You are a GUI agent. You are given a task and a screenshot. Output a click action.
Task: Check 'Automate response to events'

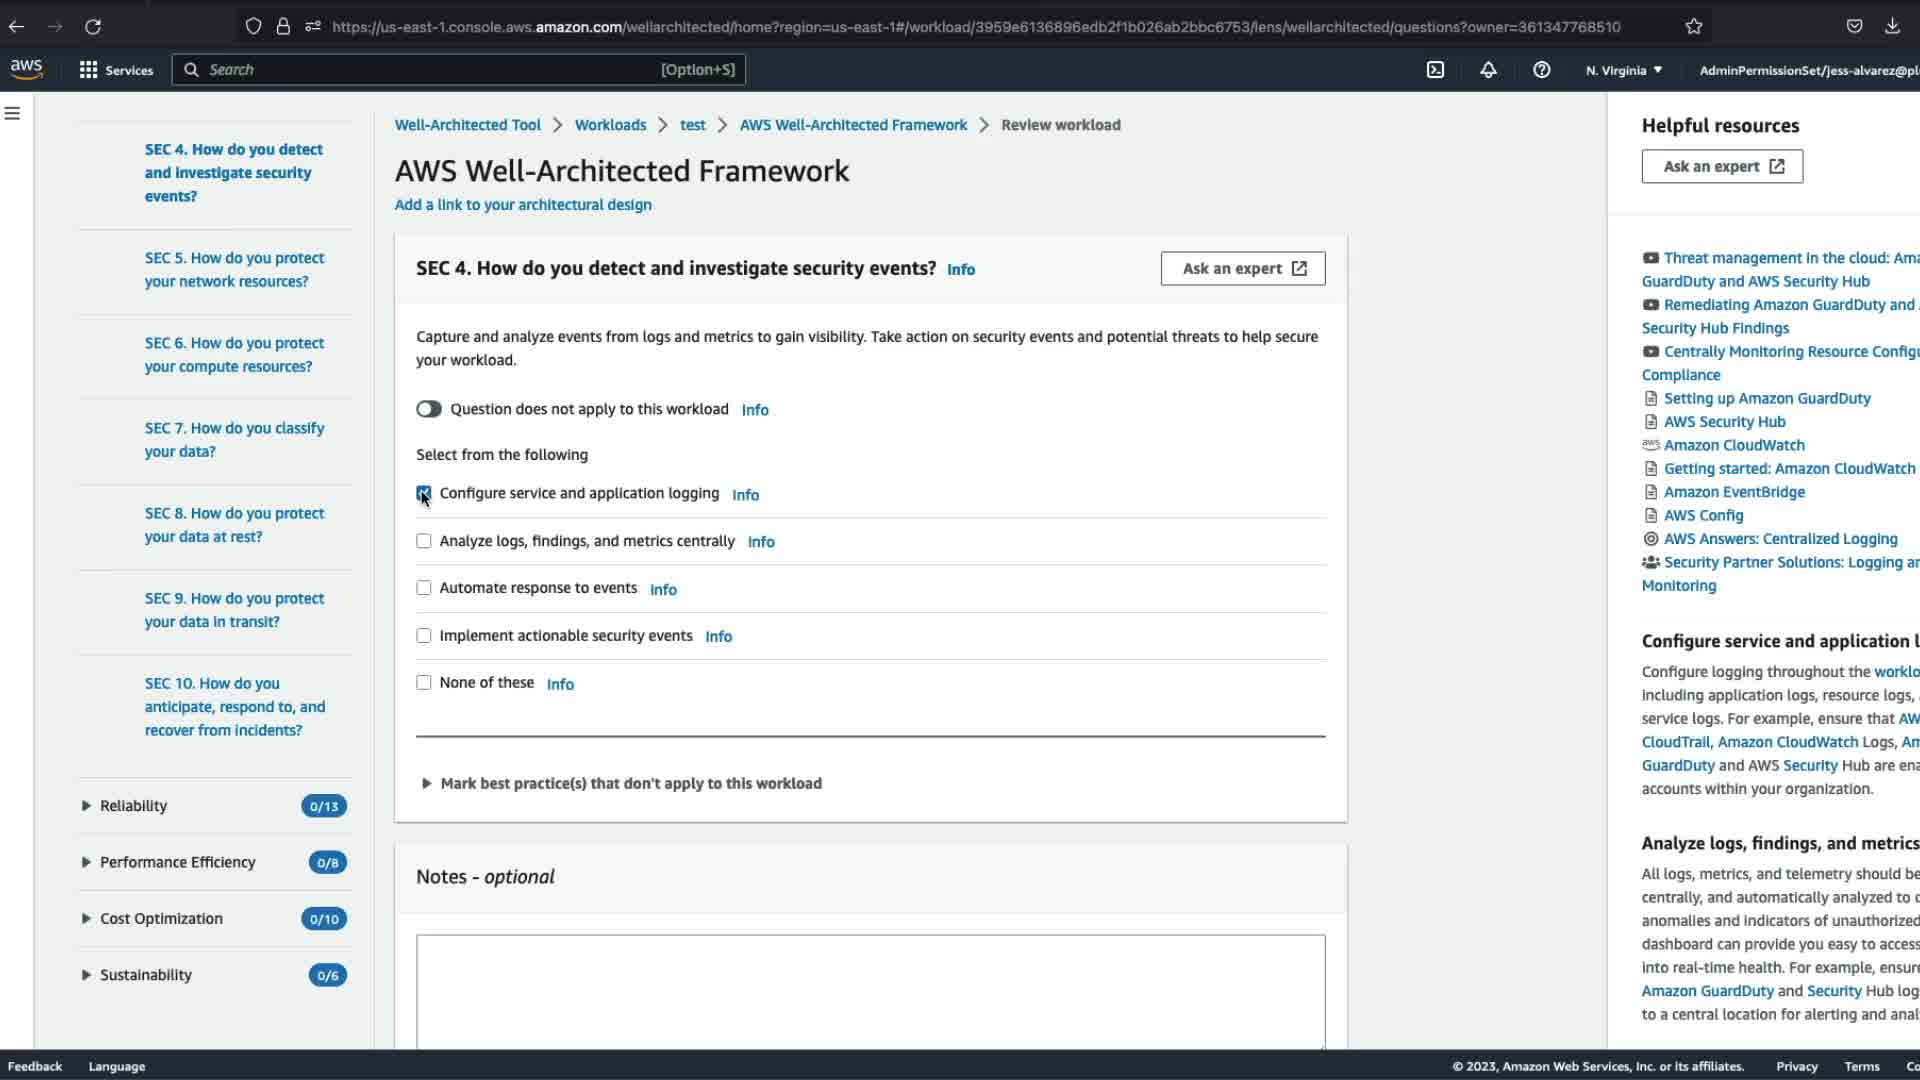click(x=424, y=588)
